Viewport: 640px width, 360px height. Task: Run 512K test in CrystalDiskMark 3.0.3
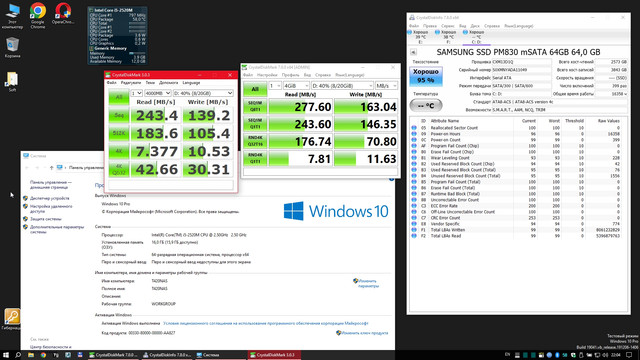click(119, 133)
